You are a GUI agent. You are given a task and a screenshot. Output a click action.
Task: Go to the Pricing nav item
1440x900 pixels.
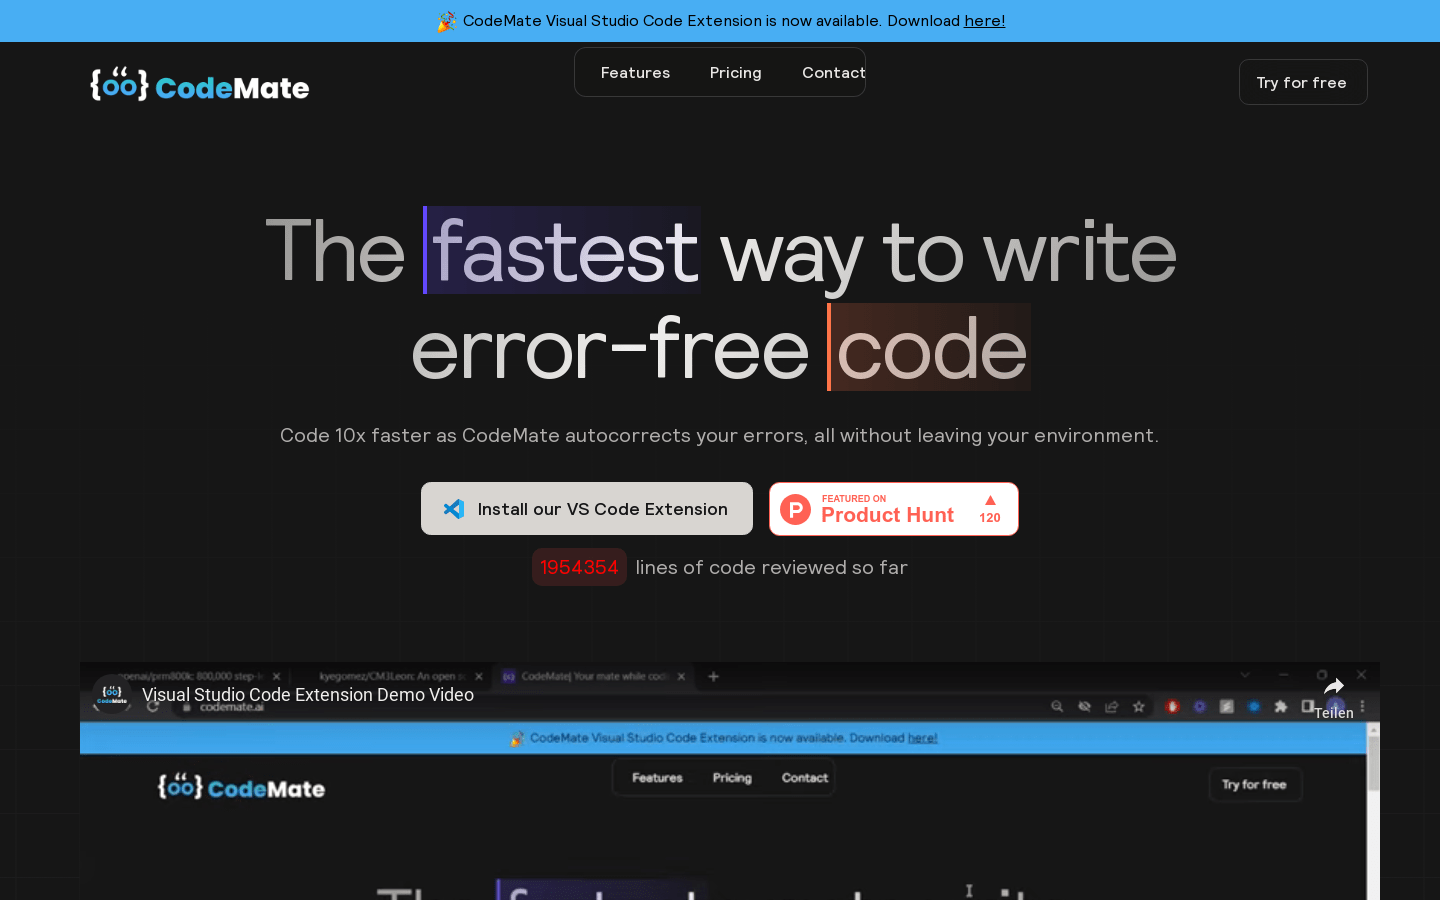(x=735, y=73)
